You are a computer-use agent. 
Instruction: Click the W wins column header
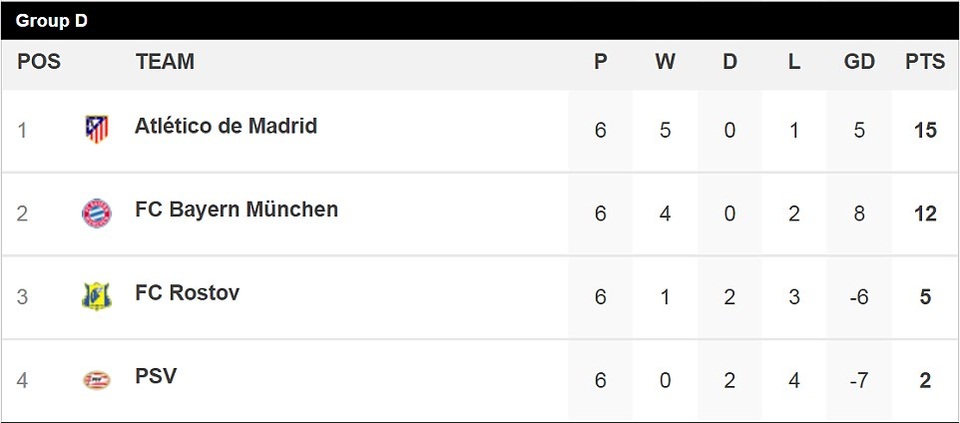point(665,62)
